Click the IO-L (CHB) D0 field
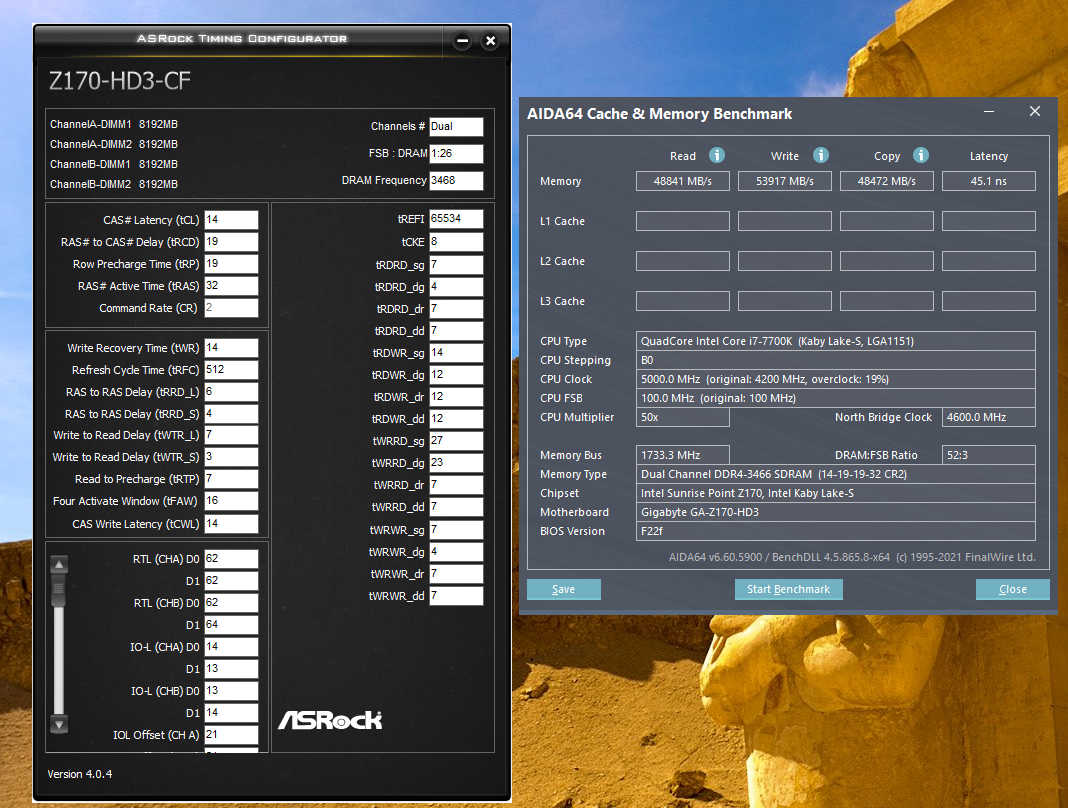This screenshot has width=1068, height=808. pyautogui.click(x=232, y=691)
